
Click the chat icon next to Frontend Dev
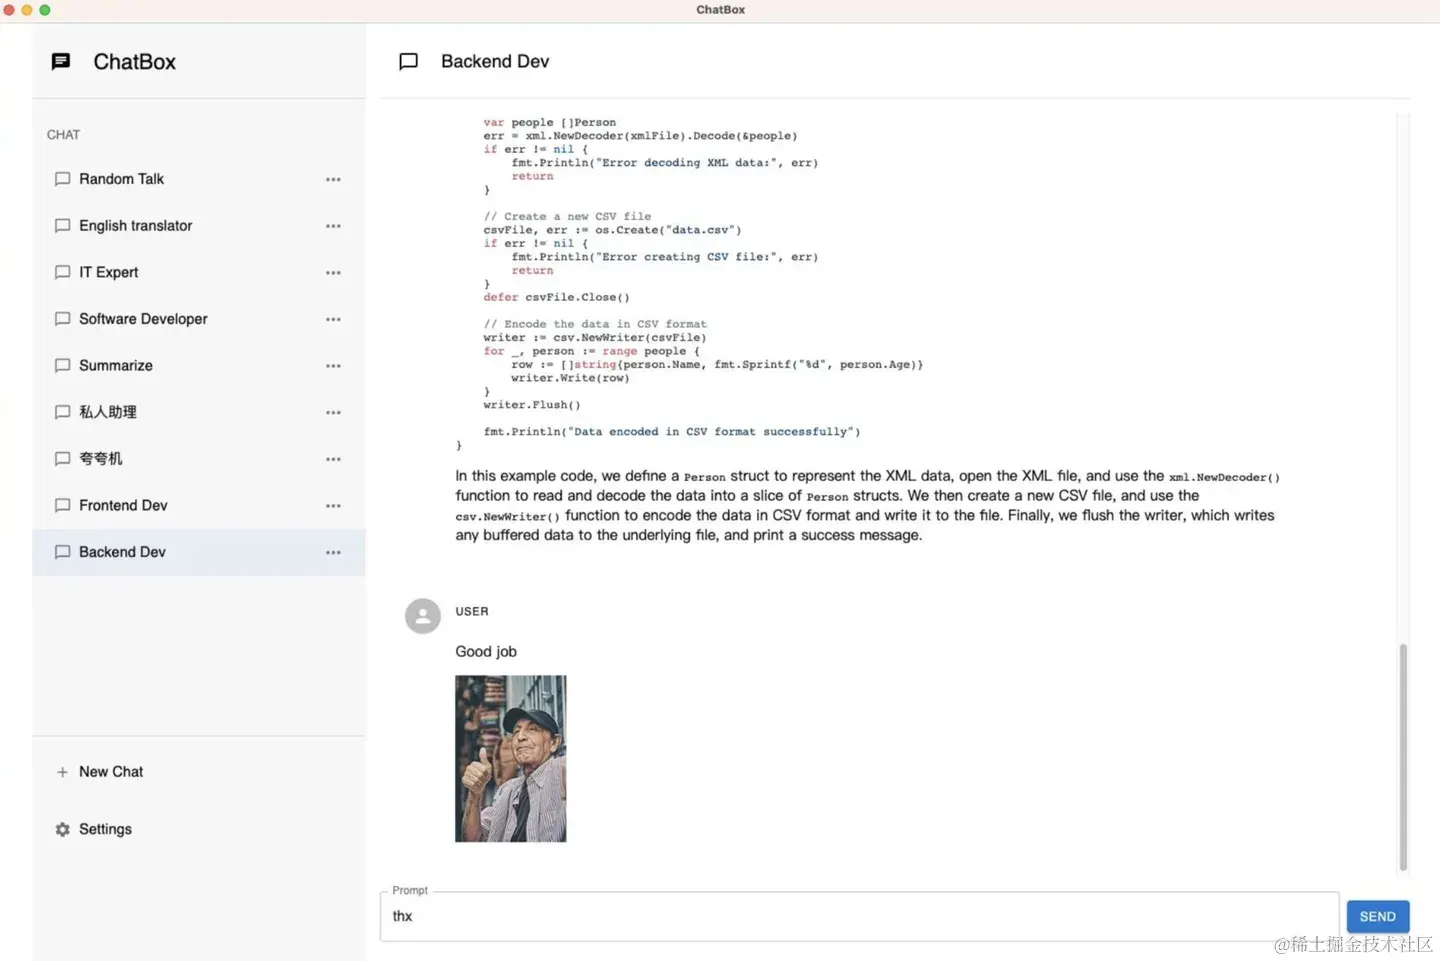tap(62, 506)
